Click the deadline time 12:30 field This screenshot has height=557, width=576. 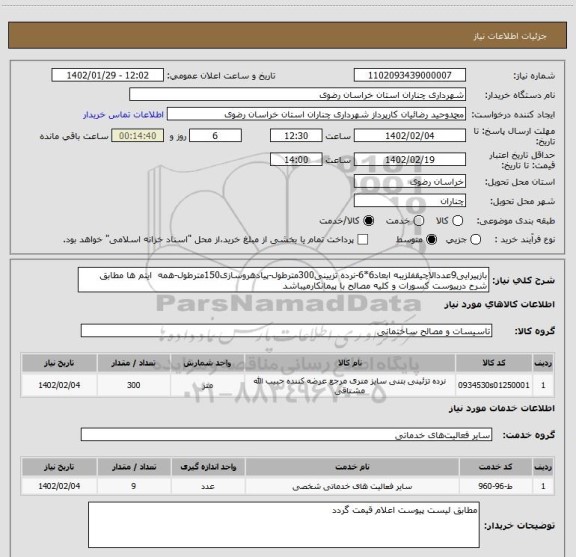click(x=296, y=136)
